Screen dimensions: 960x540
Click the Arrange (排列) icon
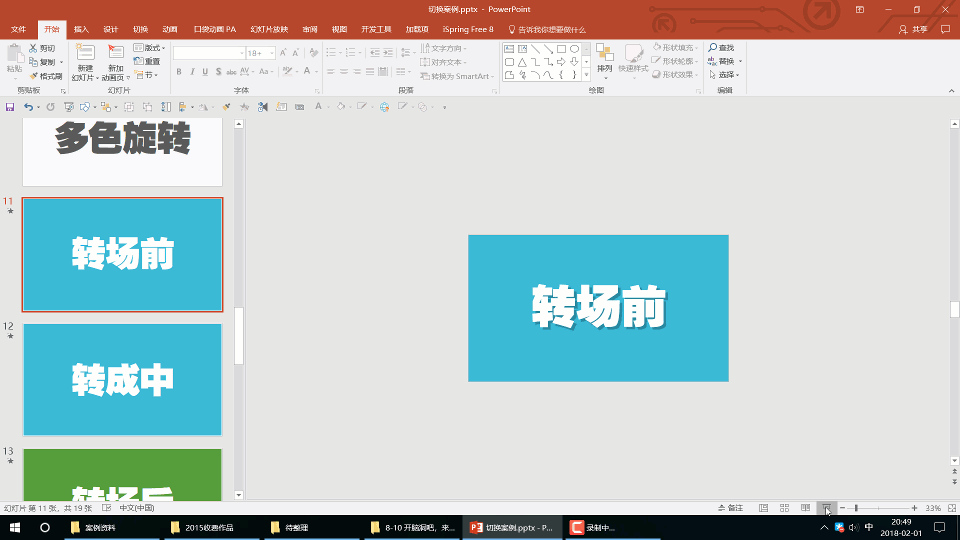click(x=604, y=54)
